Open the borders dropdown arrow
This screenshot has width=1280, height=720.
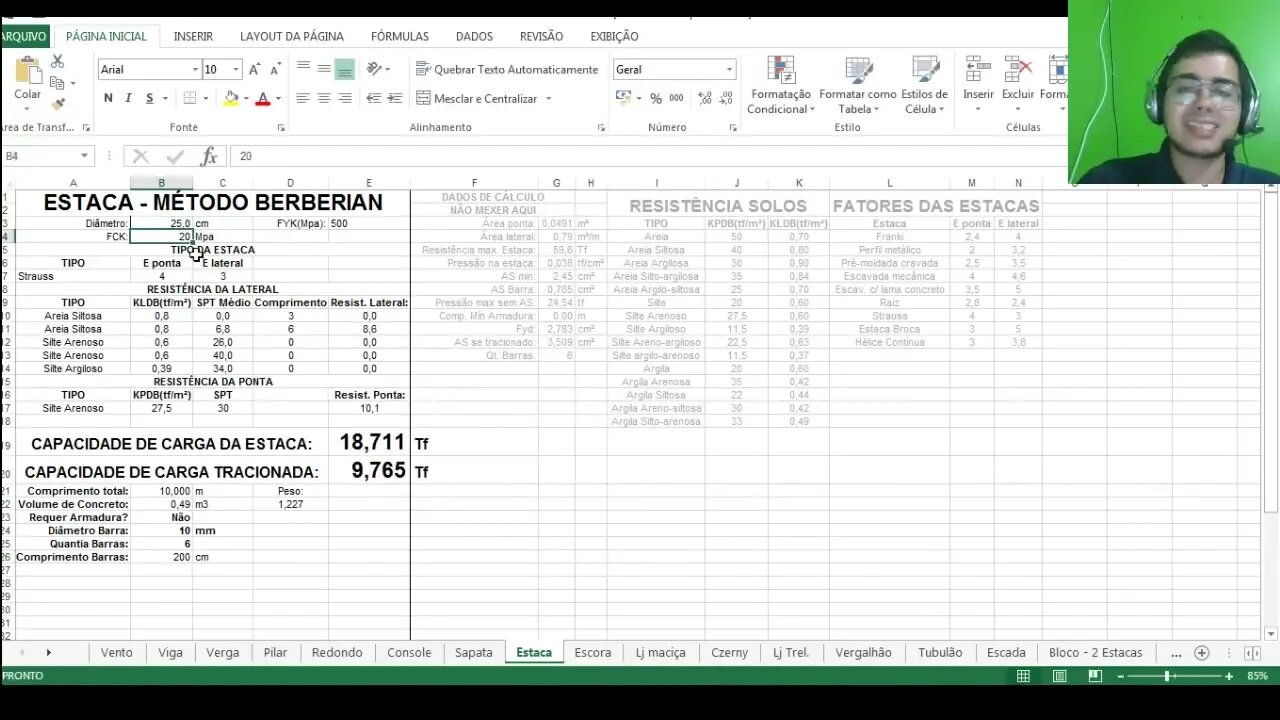(x=205, y=98)
